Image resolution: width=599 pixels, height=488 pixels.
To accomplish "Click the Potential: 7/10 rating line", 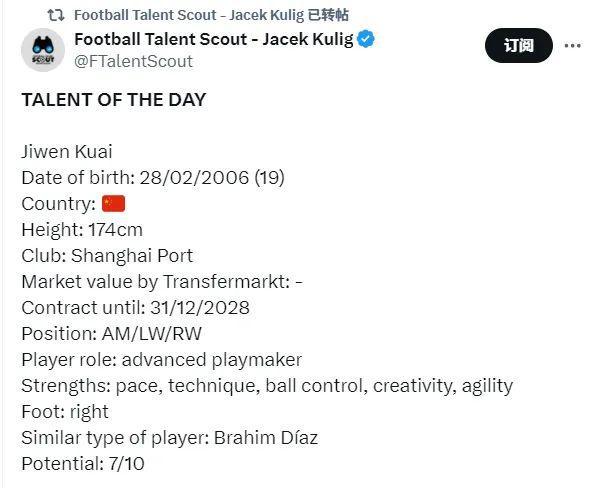I will pos(83,464).
